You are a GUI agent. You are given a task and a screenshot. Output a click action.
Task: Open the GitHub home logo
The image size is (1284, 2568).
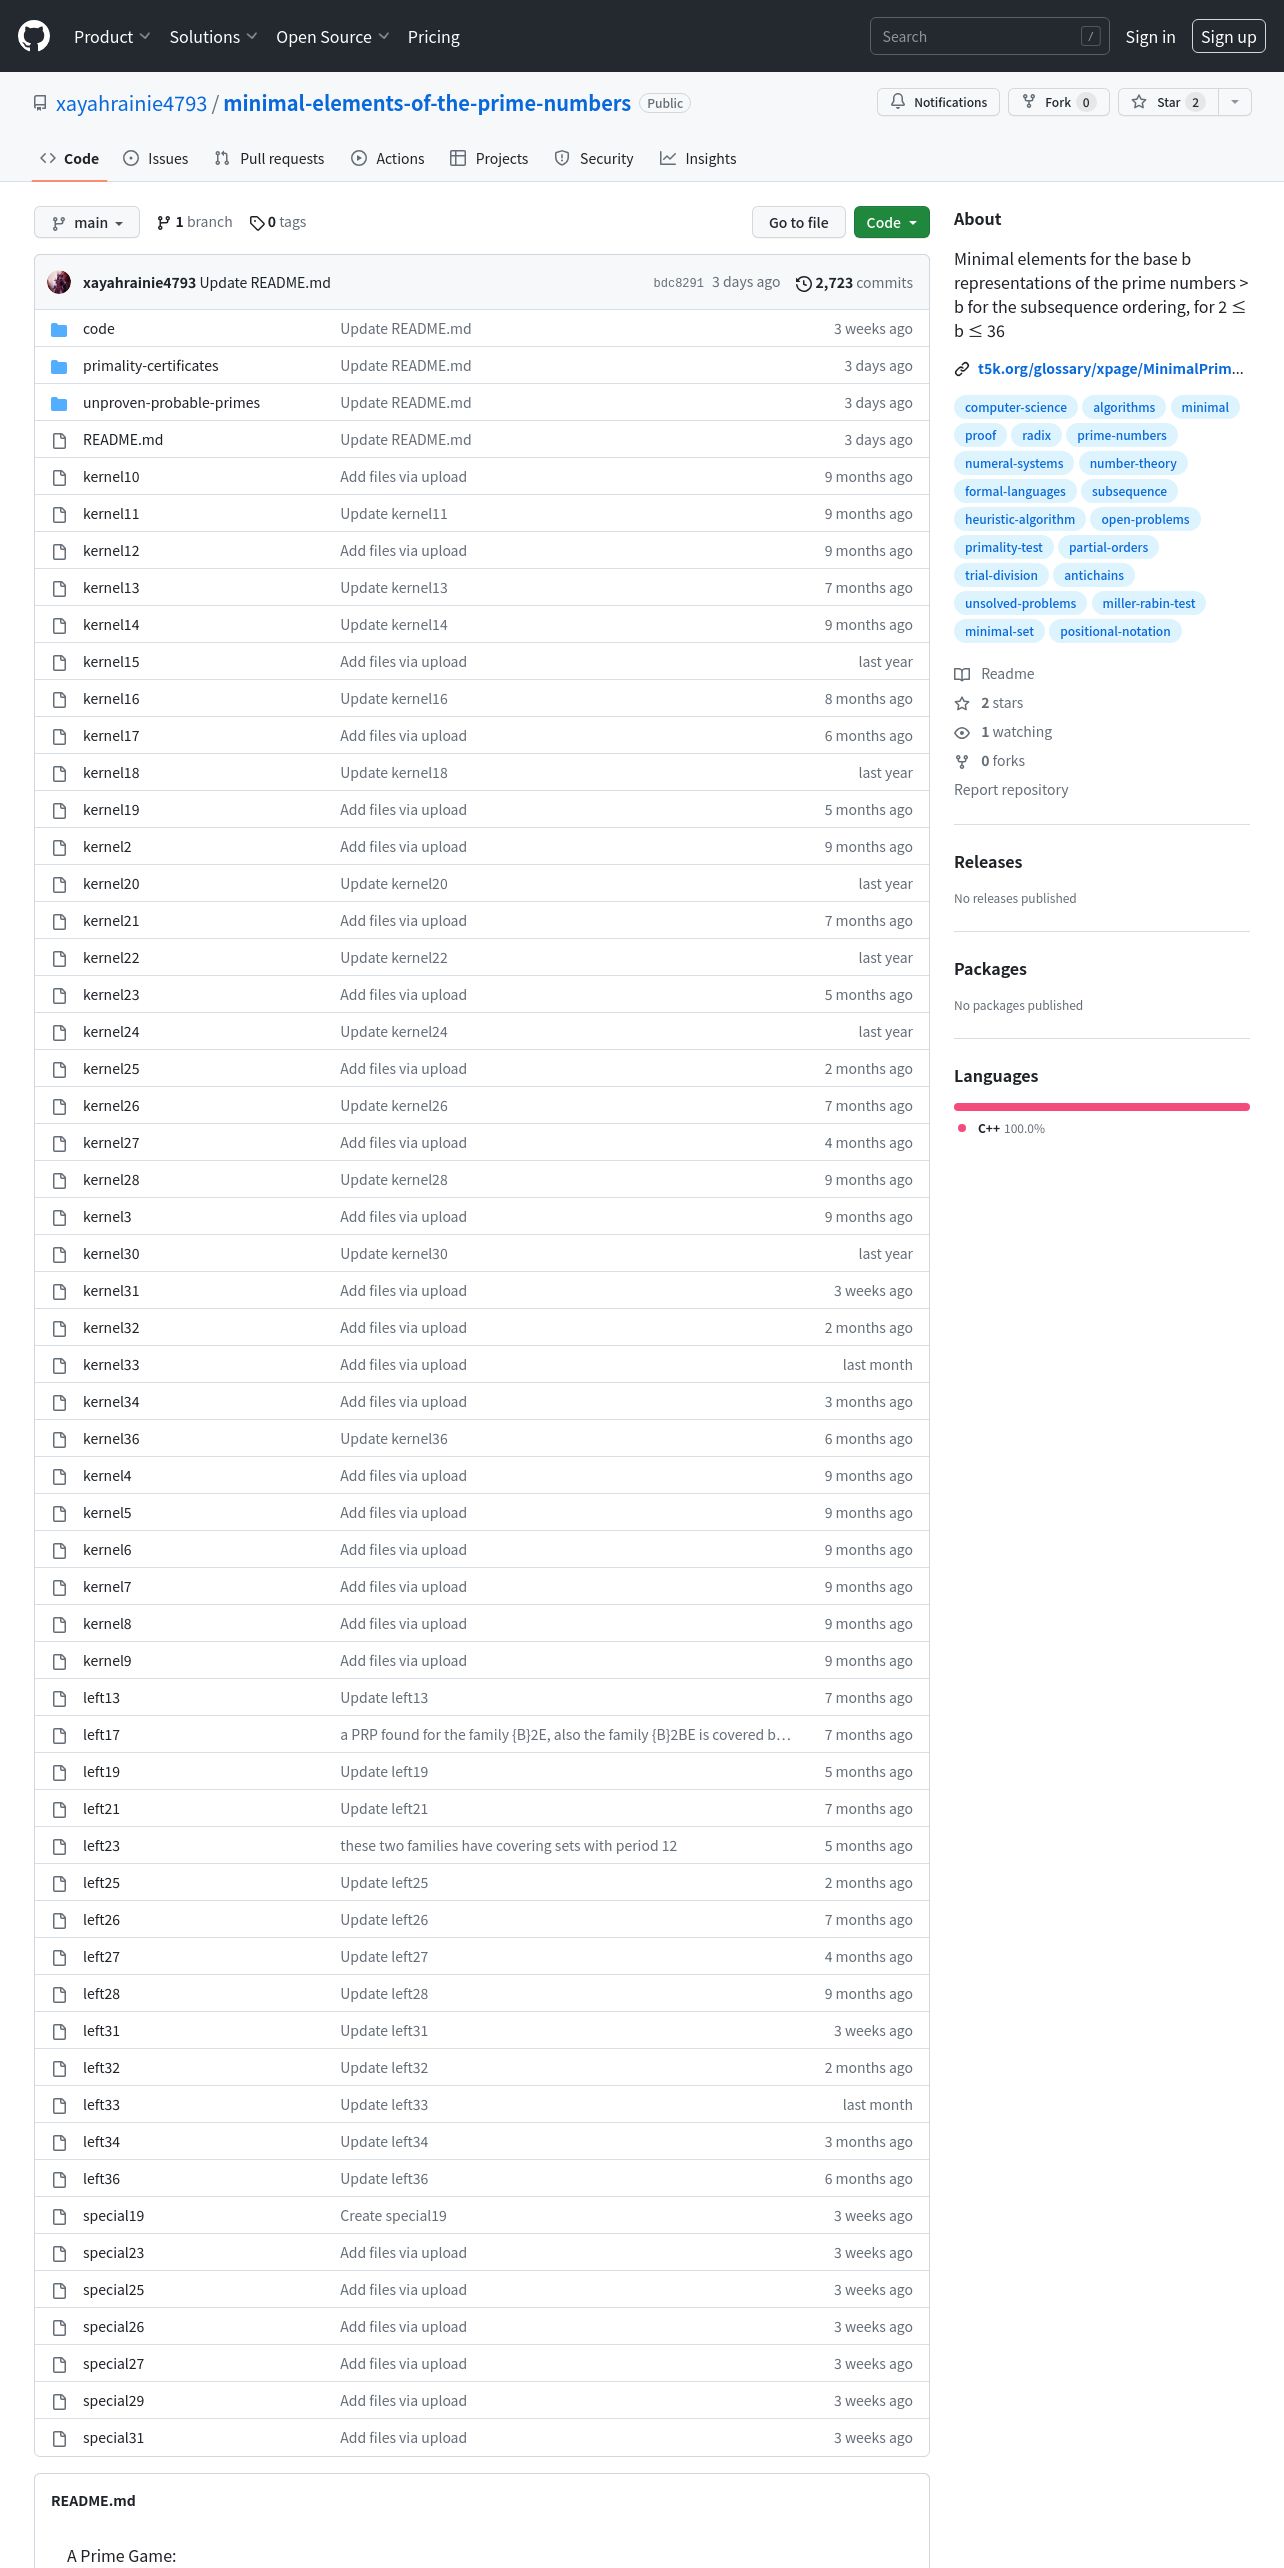pos(34,36)
